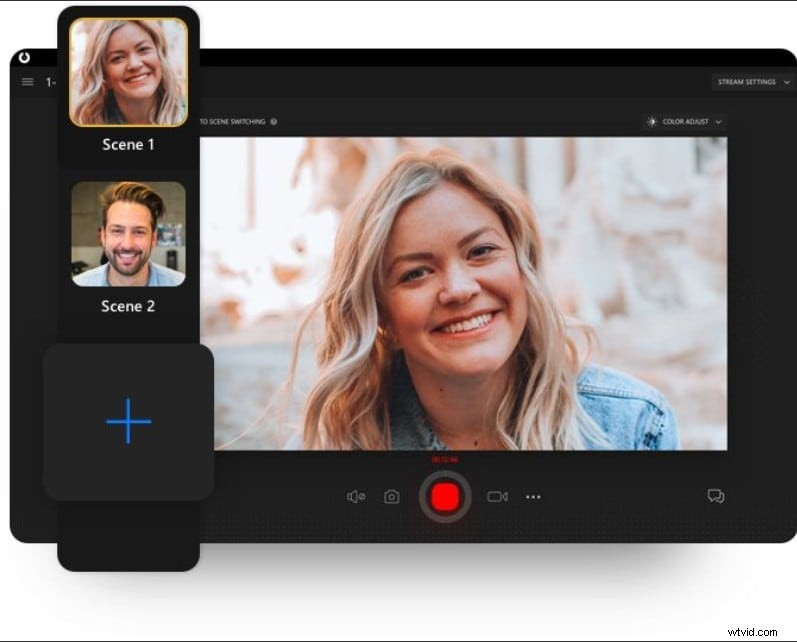Expand the Color Adjust dropdown
797x642 pixels.
(684, 121)
